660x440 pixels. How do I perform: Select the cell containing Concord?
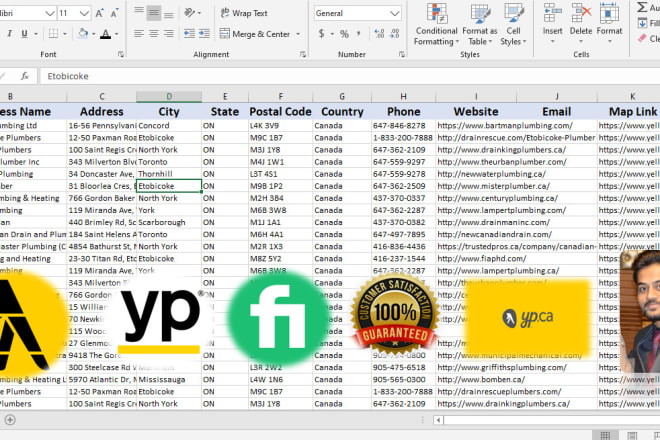point(169,125)
